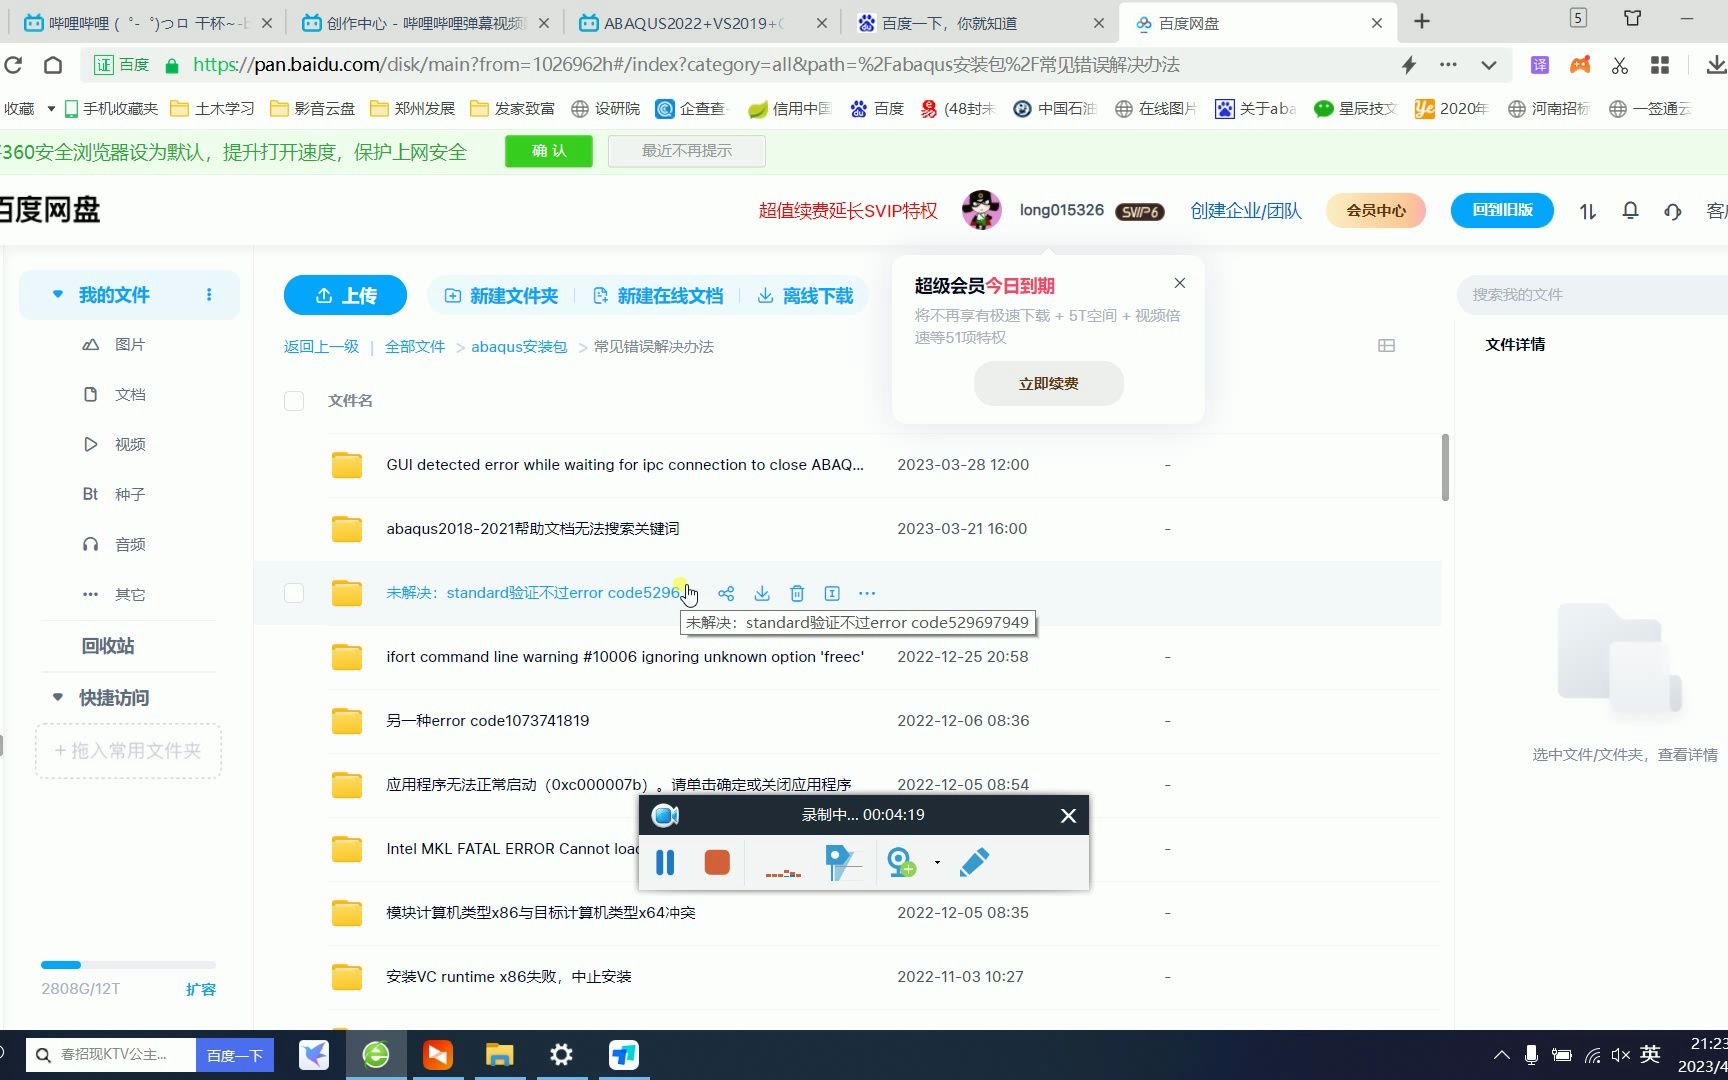Close the super member expiry popup
Screen dimensions: 1728x1080
(1180, 283)
